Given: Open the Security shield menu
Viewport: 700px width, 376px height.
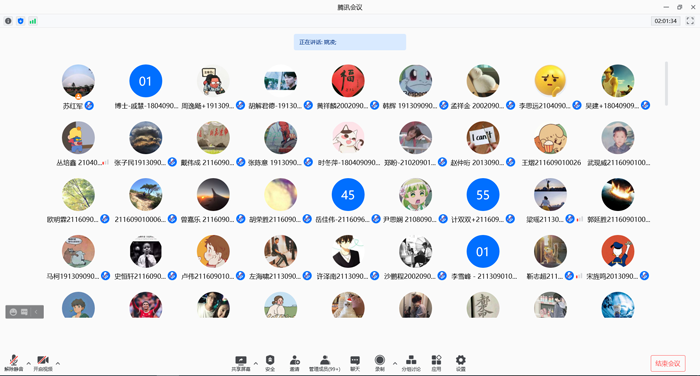Looking at the screenshot, I should (x=270, y=363).
